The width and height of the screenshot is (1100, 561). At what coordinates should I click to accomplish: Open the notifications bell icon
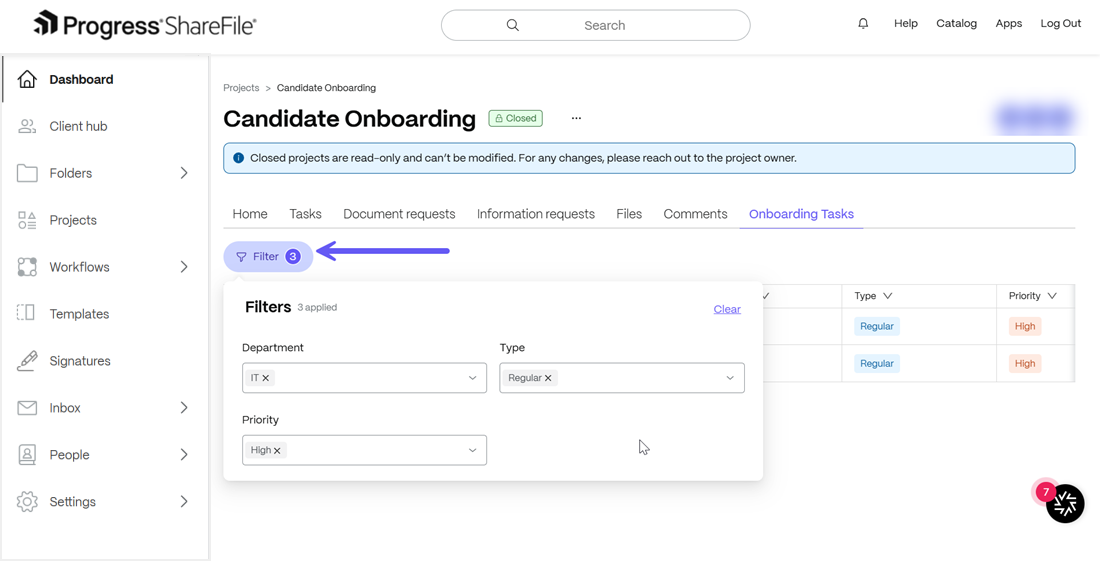[x=863, y=23]
